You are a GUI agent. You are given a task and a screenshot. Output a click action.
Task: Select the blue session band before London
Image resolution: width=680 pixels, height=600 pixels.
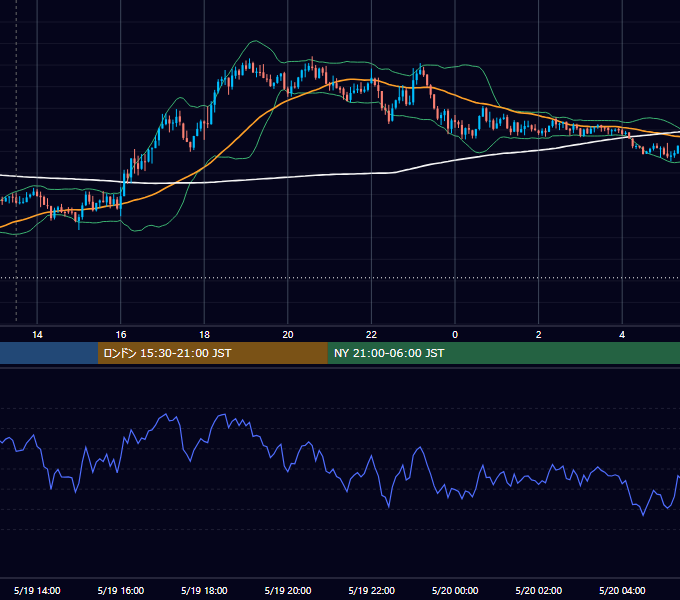click(x=49, y=353)
